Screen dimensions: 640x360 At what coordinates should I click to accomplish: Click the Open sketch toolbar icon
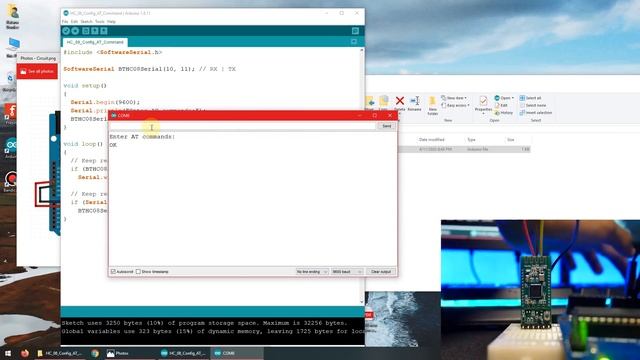click(x=95, y=31)
